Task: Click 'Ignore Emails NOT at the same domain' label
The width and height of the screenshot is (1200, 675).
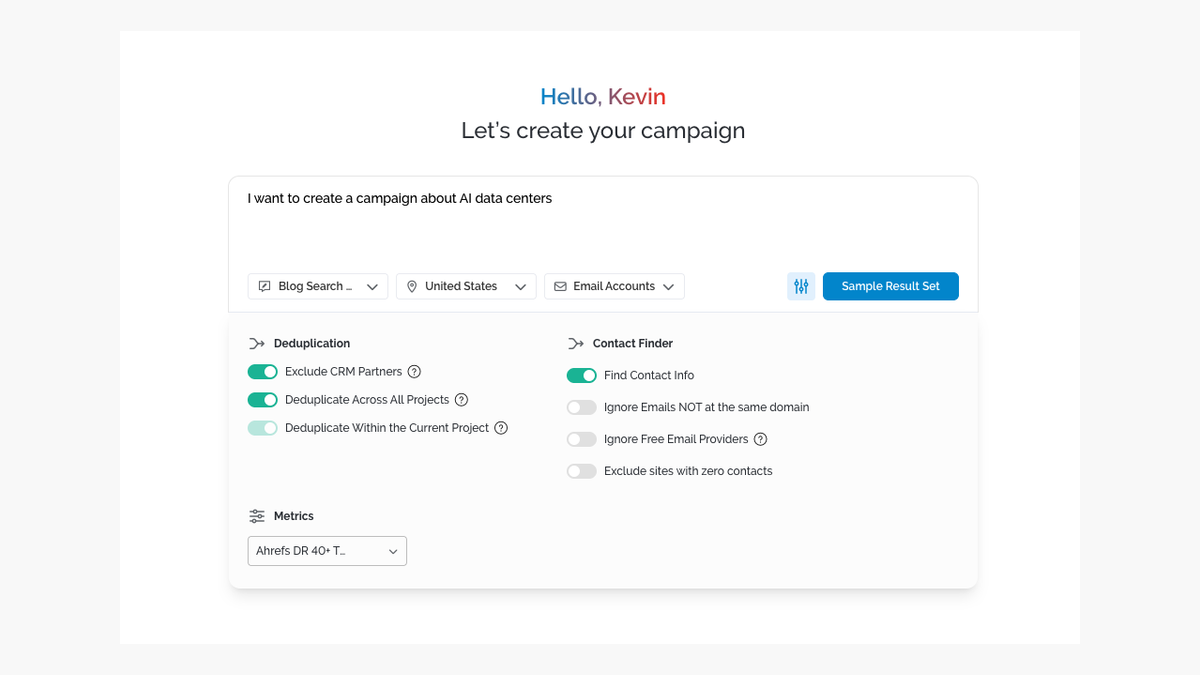Action: coord(707,407)
